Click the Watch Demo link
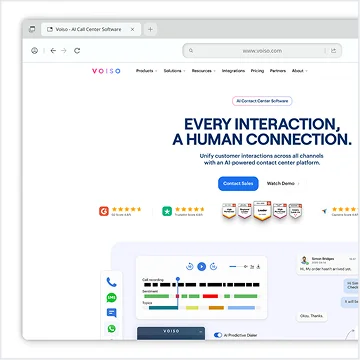 [x=283, y=184]
